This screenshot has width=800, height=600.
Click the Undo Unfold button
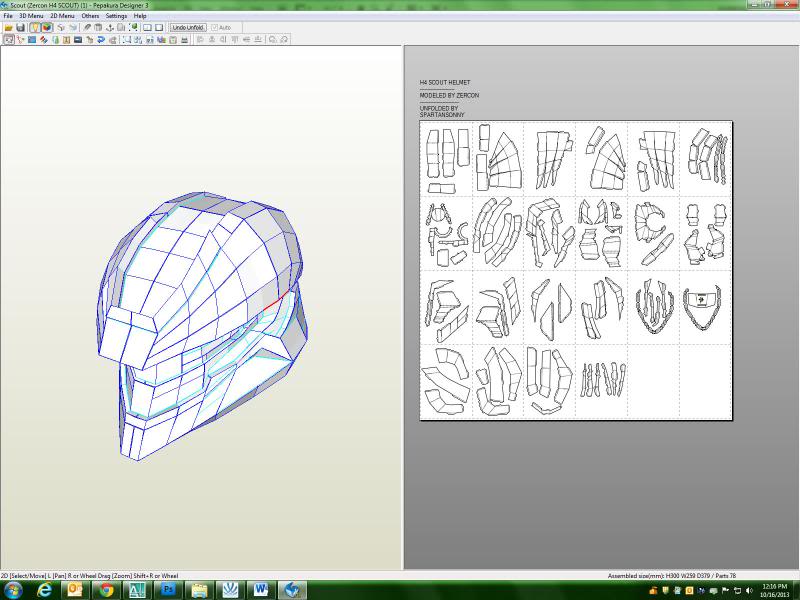click(188, 28)
